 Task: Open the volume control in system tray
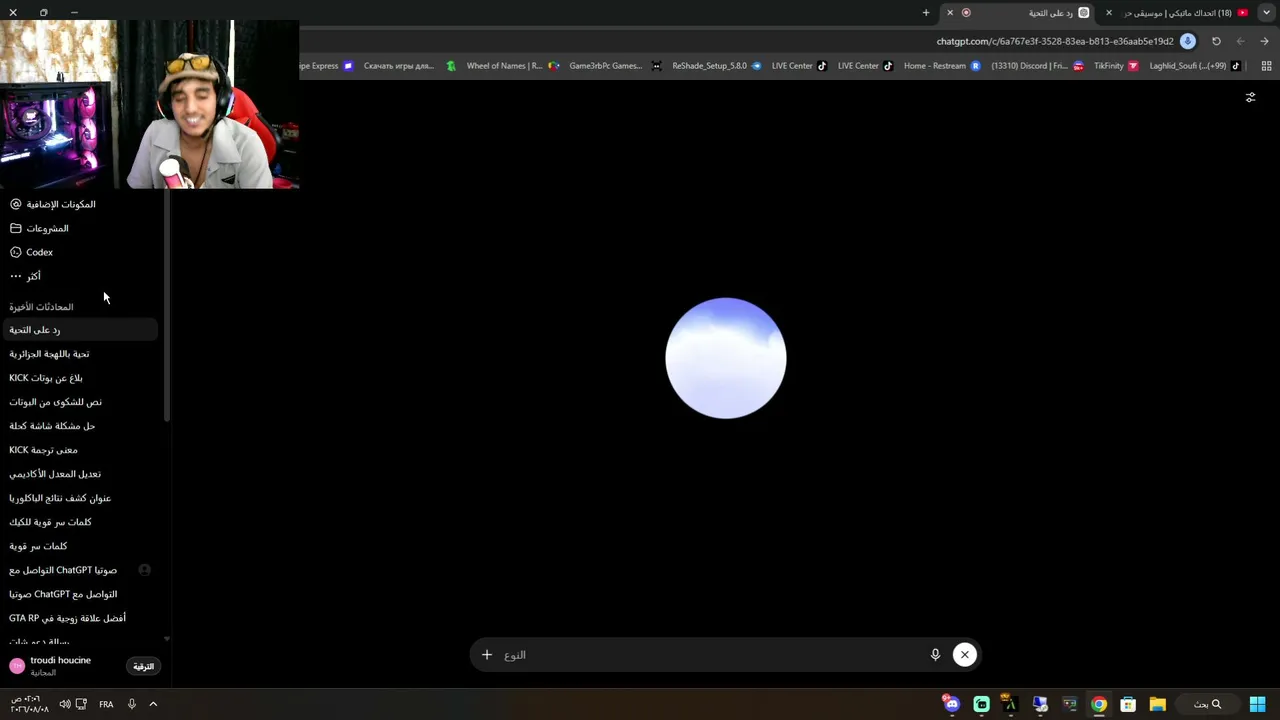(64, 704)
